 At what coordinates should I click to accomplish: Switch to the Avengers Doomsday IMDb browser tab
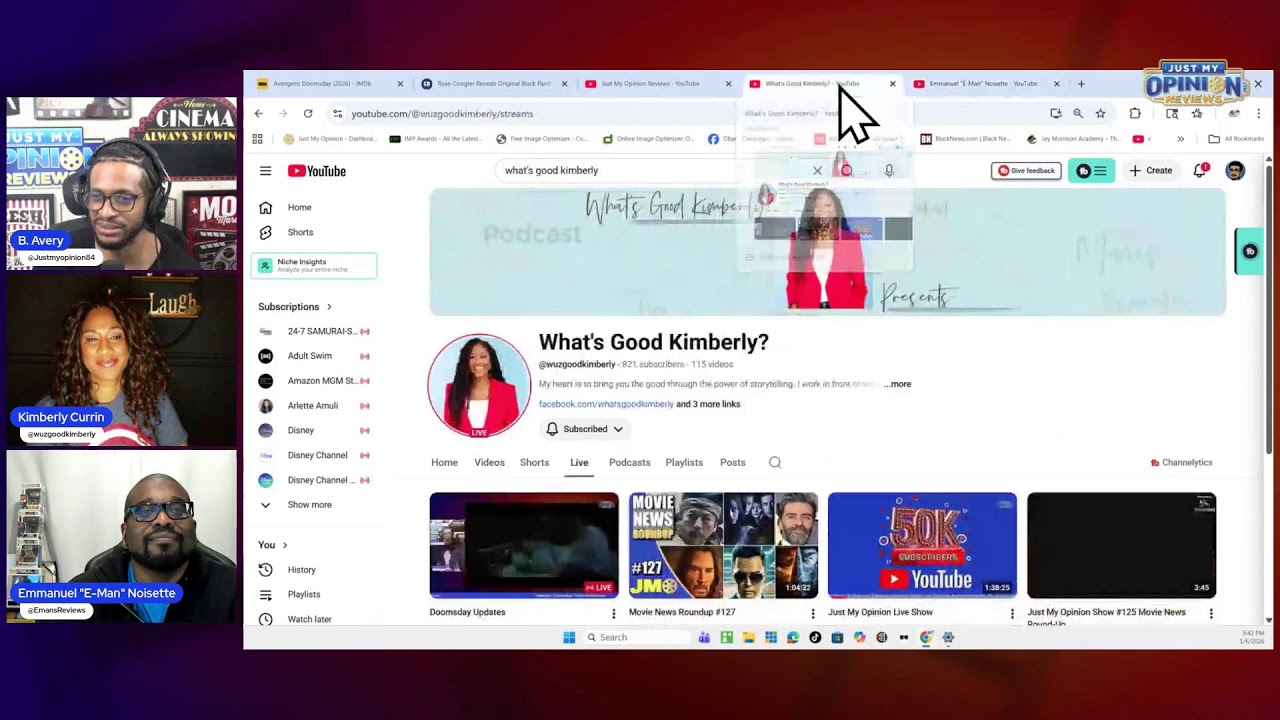pos(329,84)
